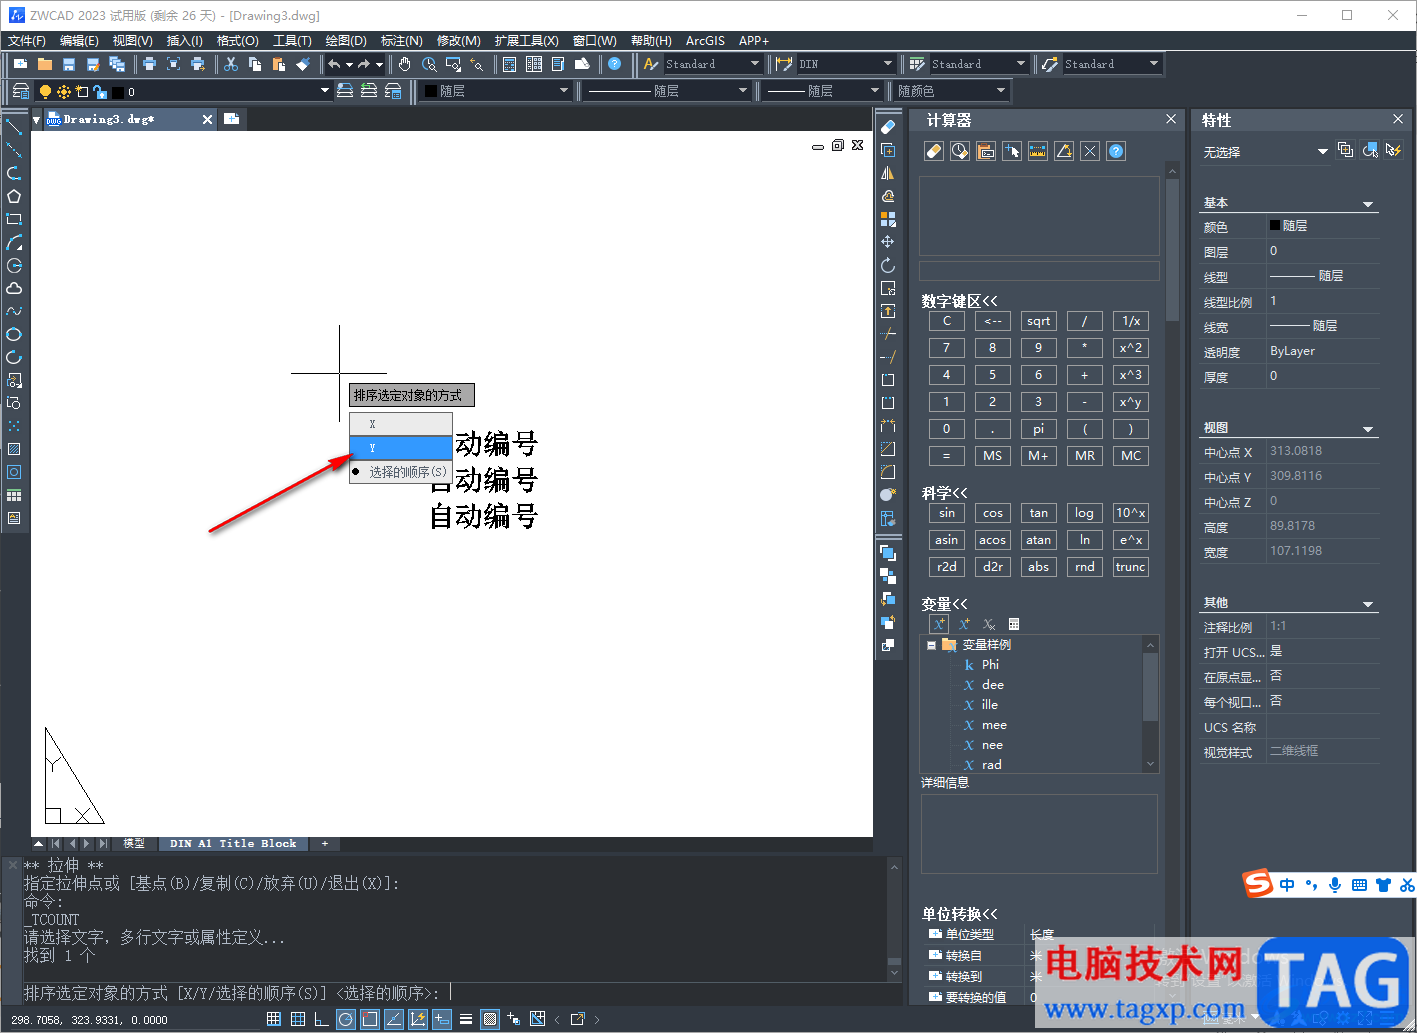1417x1033 pixels.
Task: Collapse the 科学 section
Action: [944, 493]
